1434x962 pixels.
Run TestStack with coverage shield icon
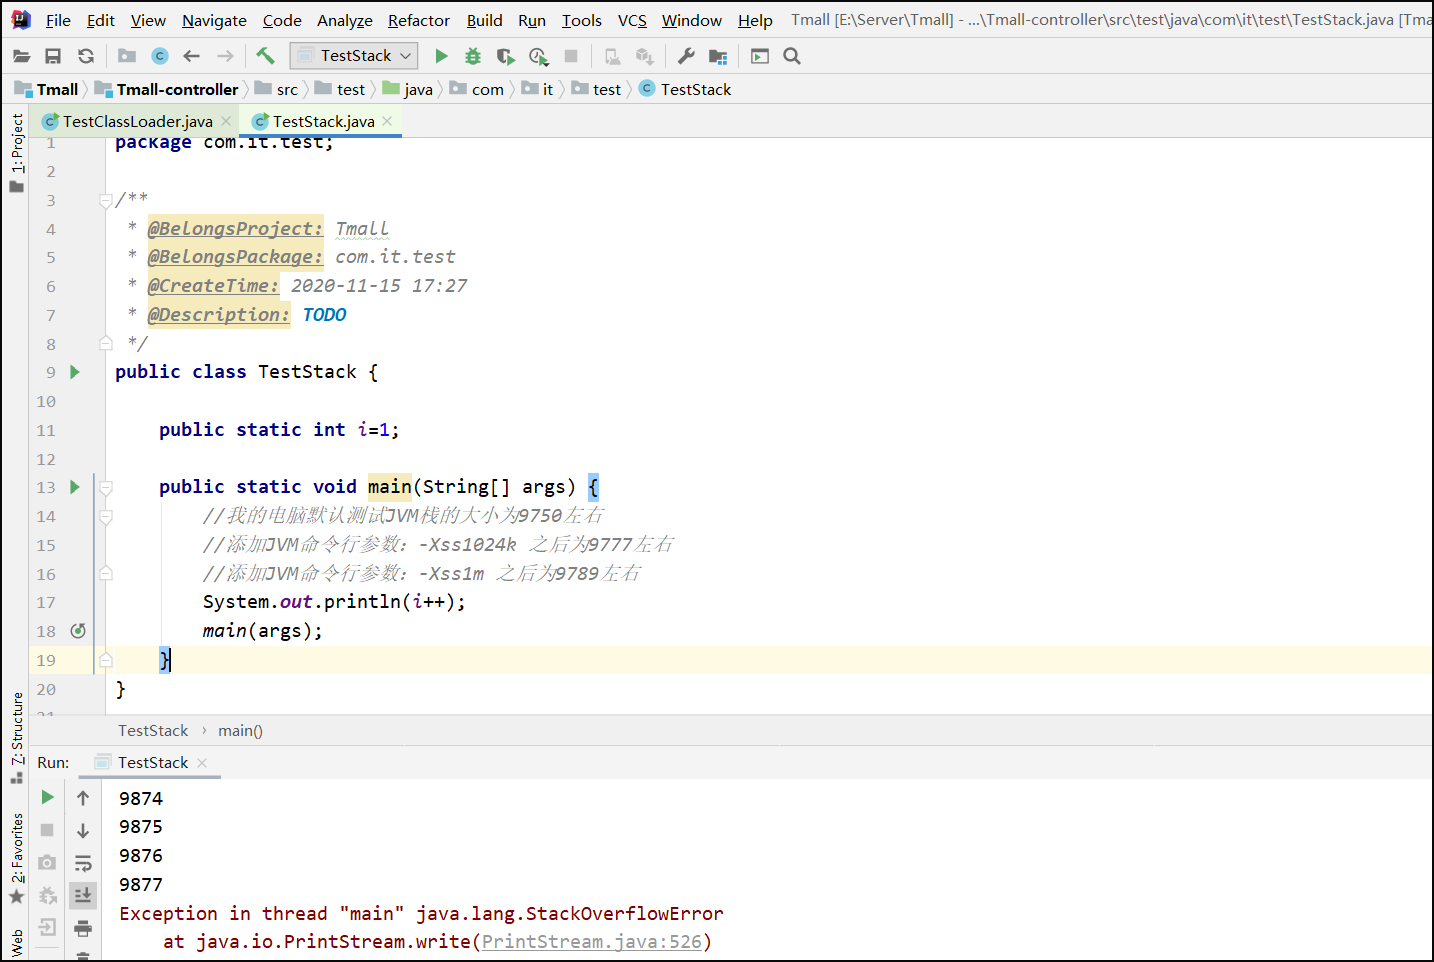(506, 56)
